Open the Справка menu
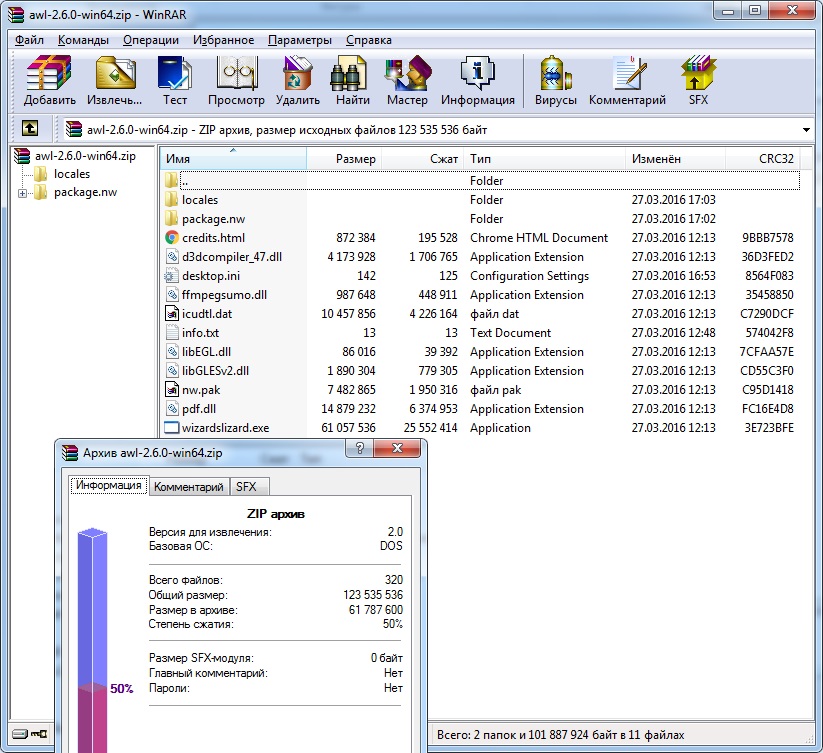The height and width of the screenshot is (753, 823). point(369,40)
